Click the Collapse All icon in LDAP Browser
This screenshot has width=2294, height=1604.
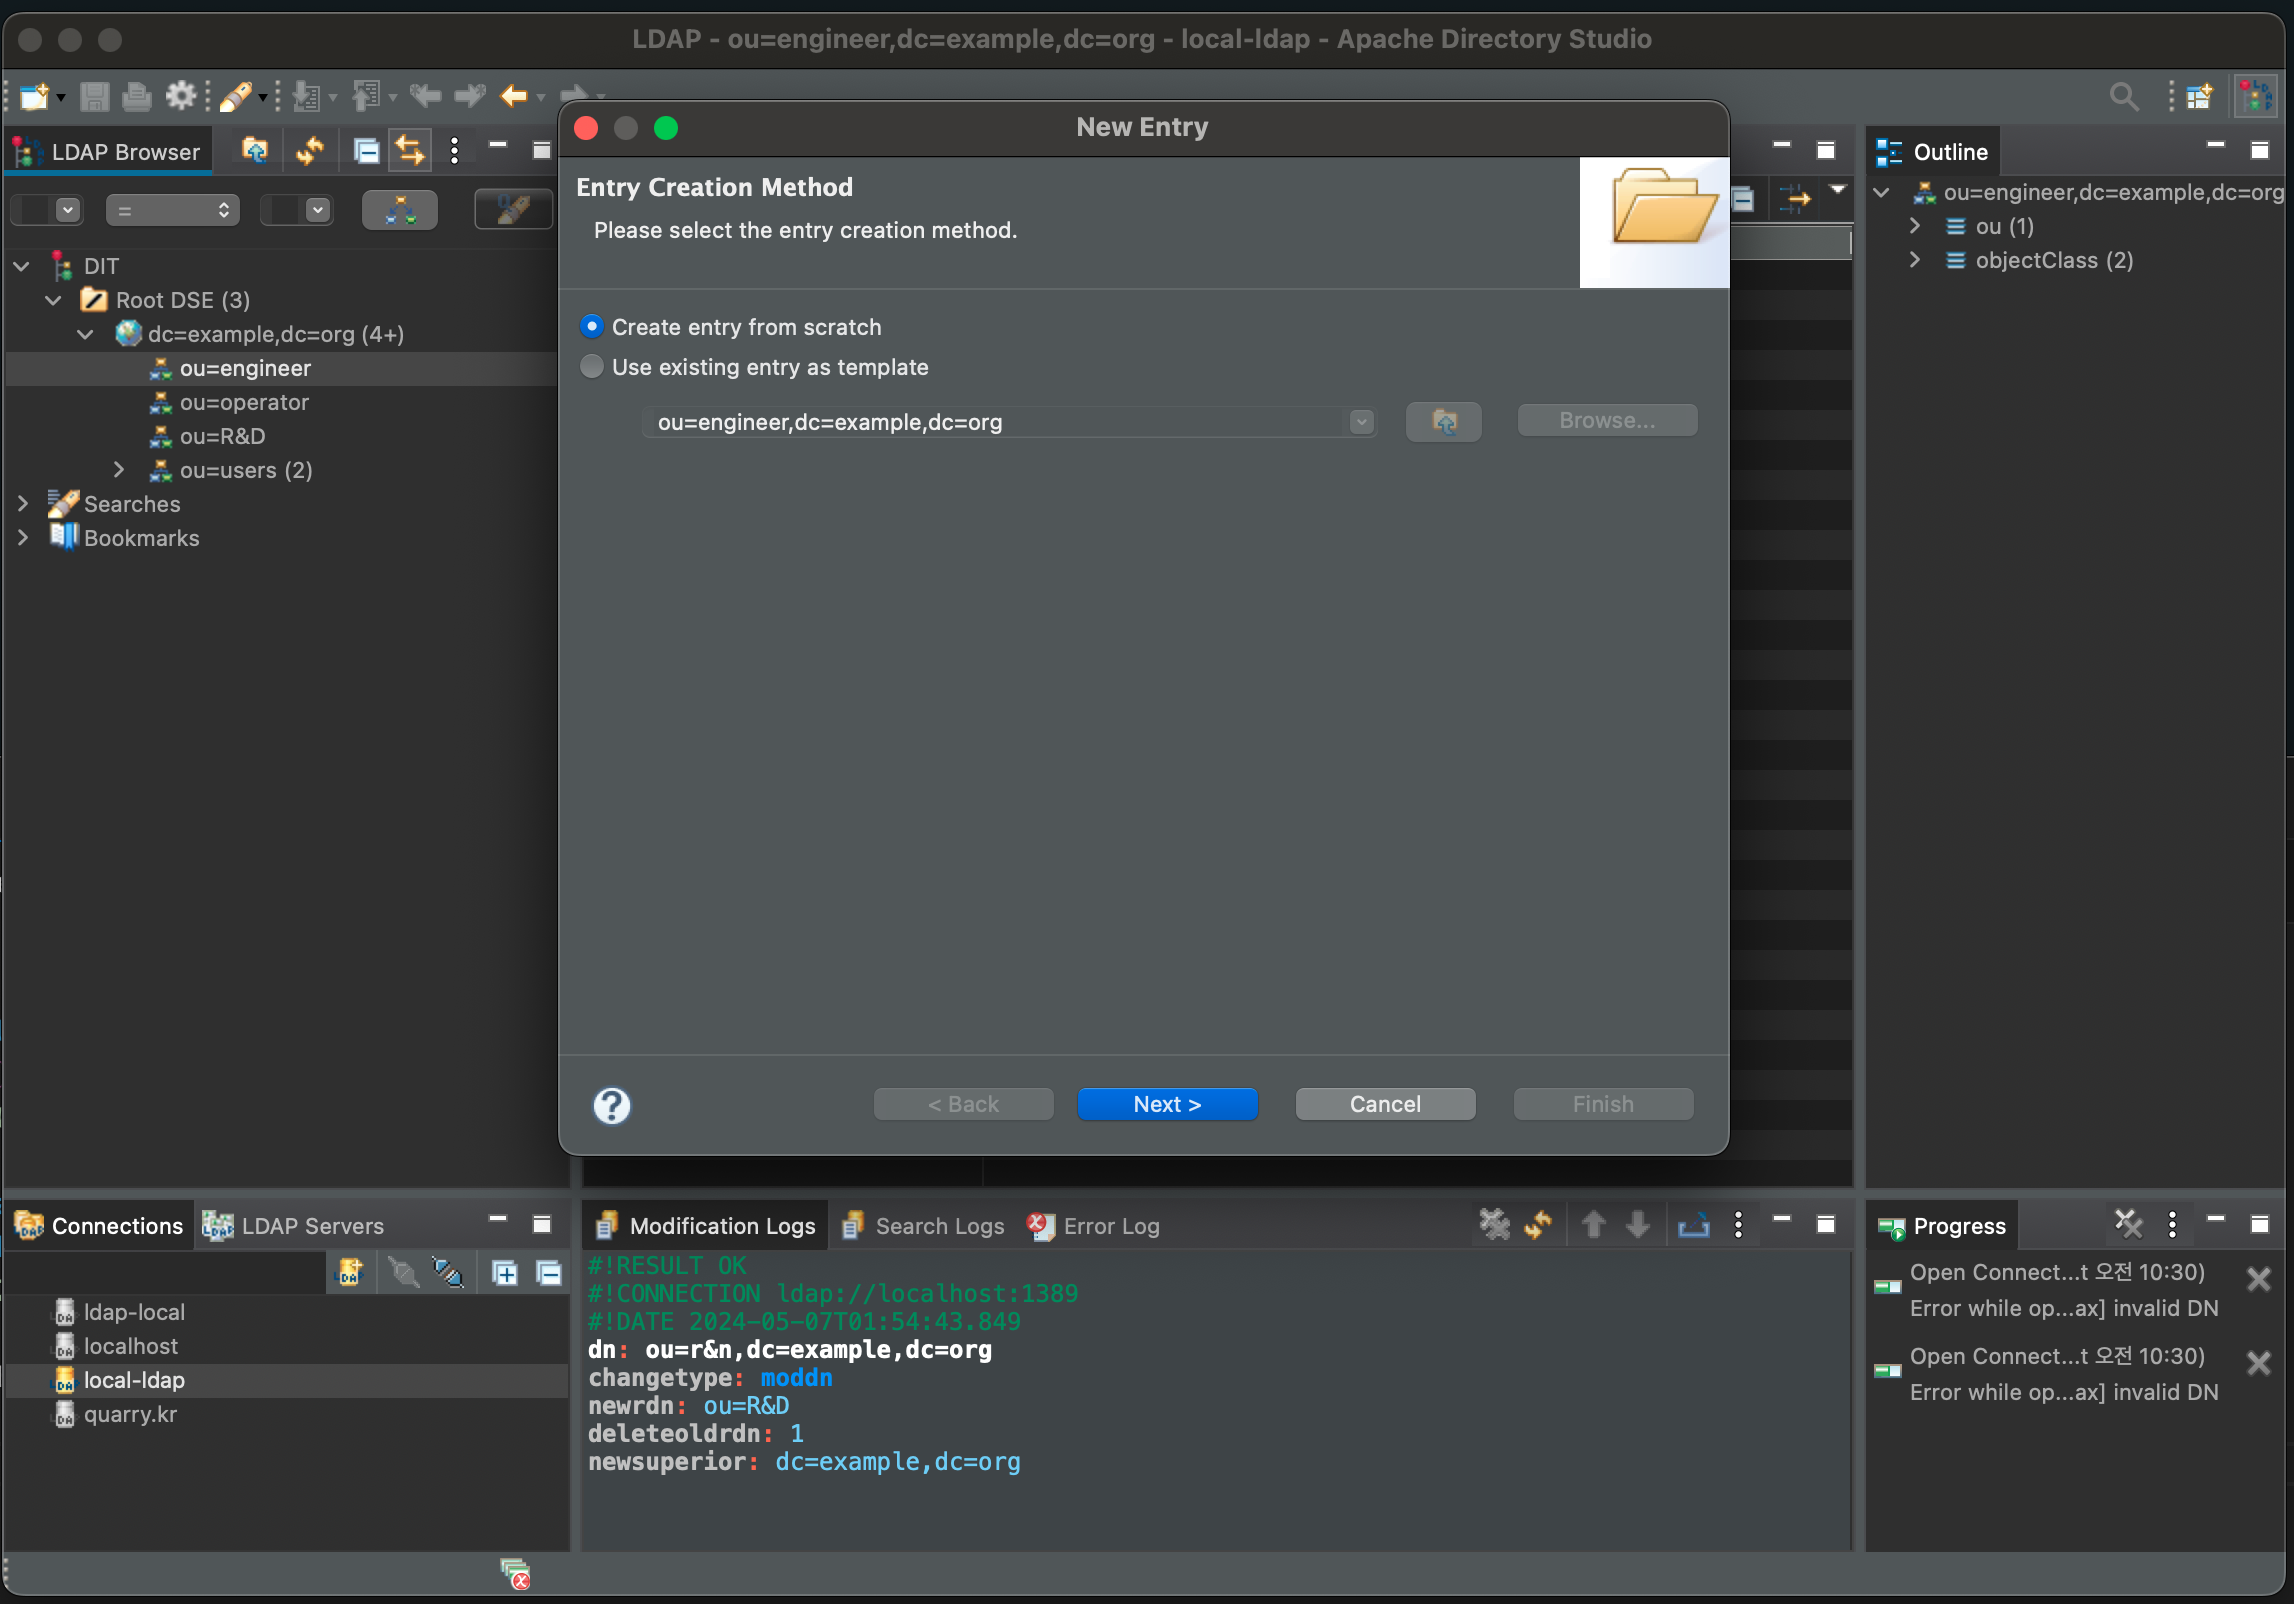pyautogui.click(x=366, y=151)
